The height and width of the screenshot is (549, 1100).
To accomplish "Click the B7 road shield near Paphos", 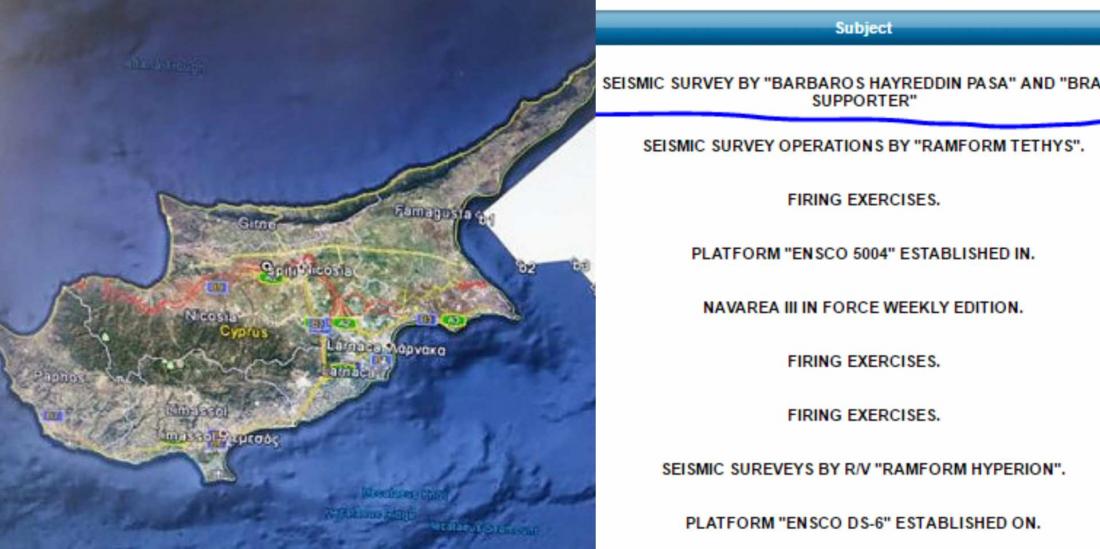I will pos(53,415).
